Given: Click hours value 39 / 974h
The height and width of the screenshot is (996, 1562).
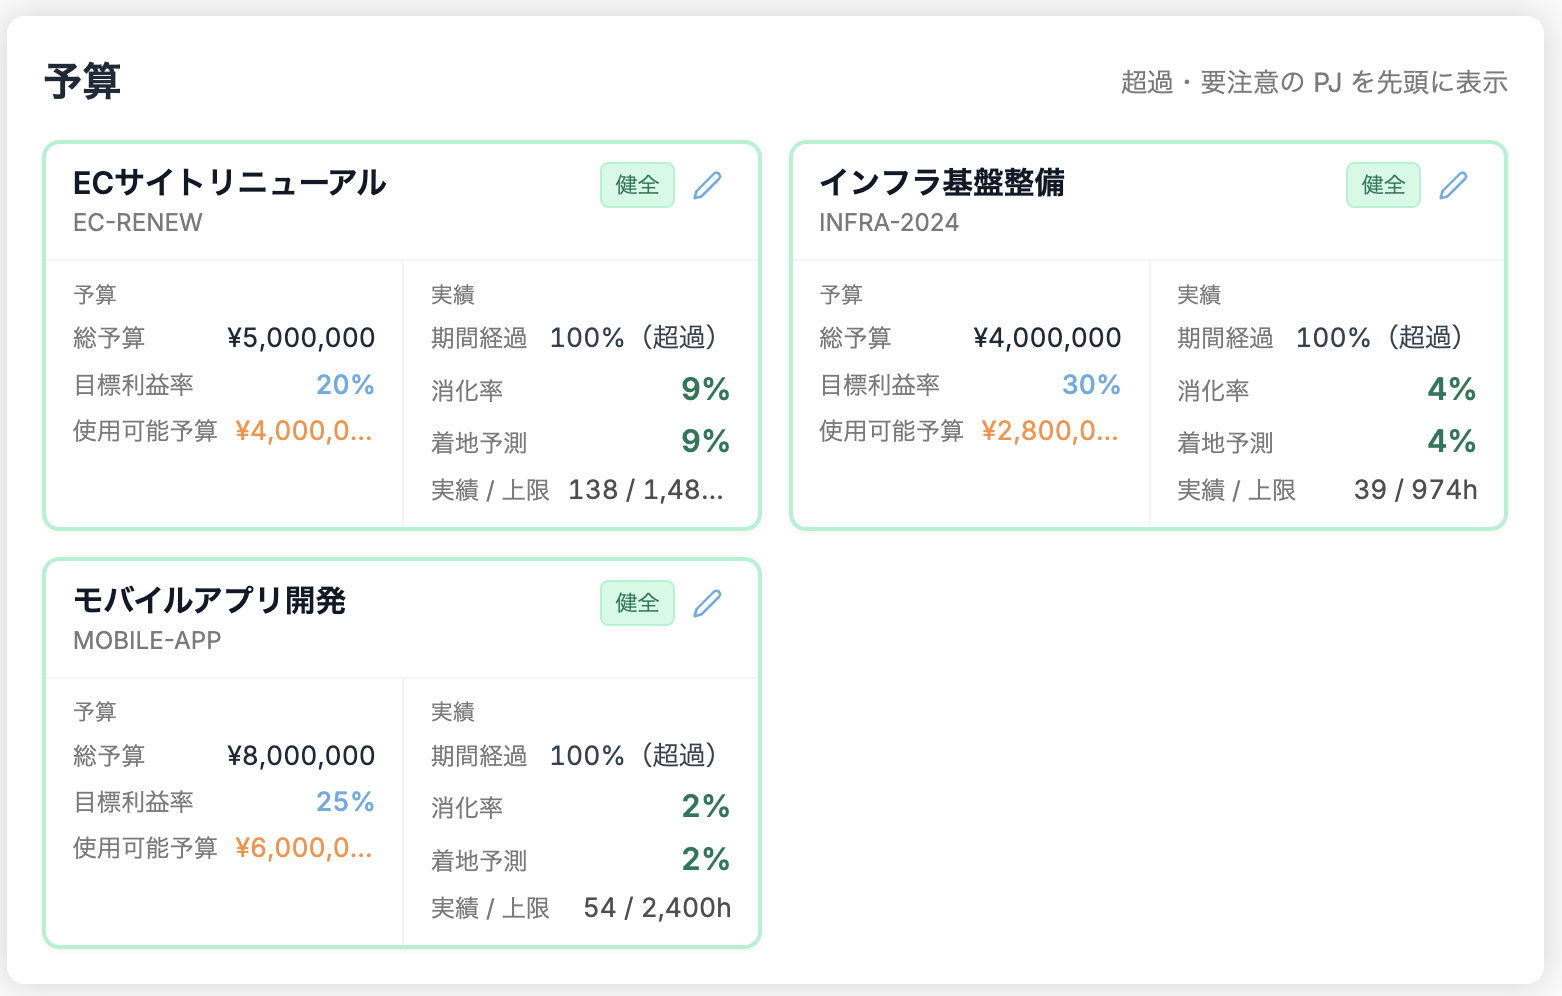Looking at the screenshot, I should point(1415,490).
